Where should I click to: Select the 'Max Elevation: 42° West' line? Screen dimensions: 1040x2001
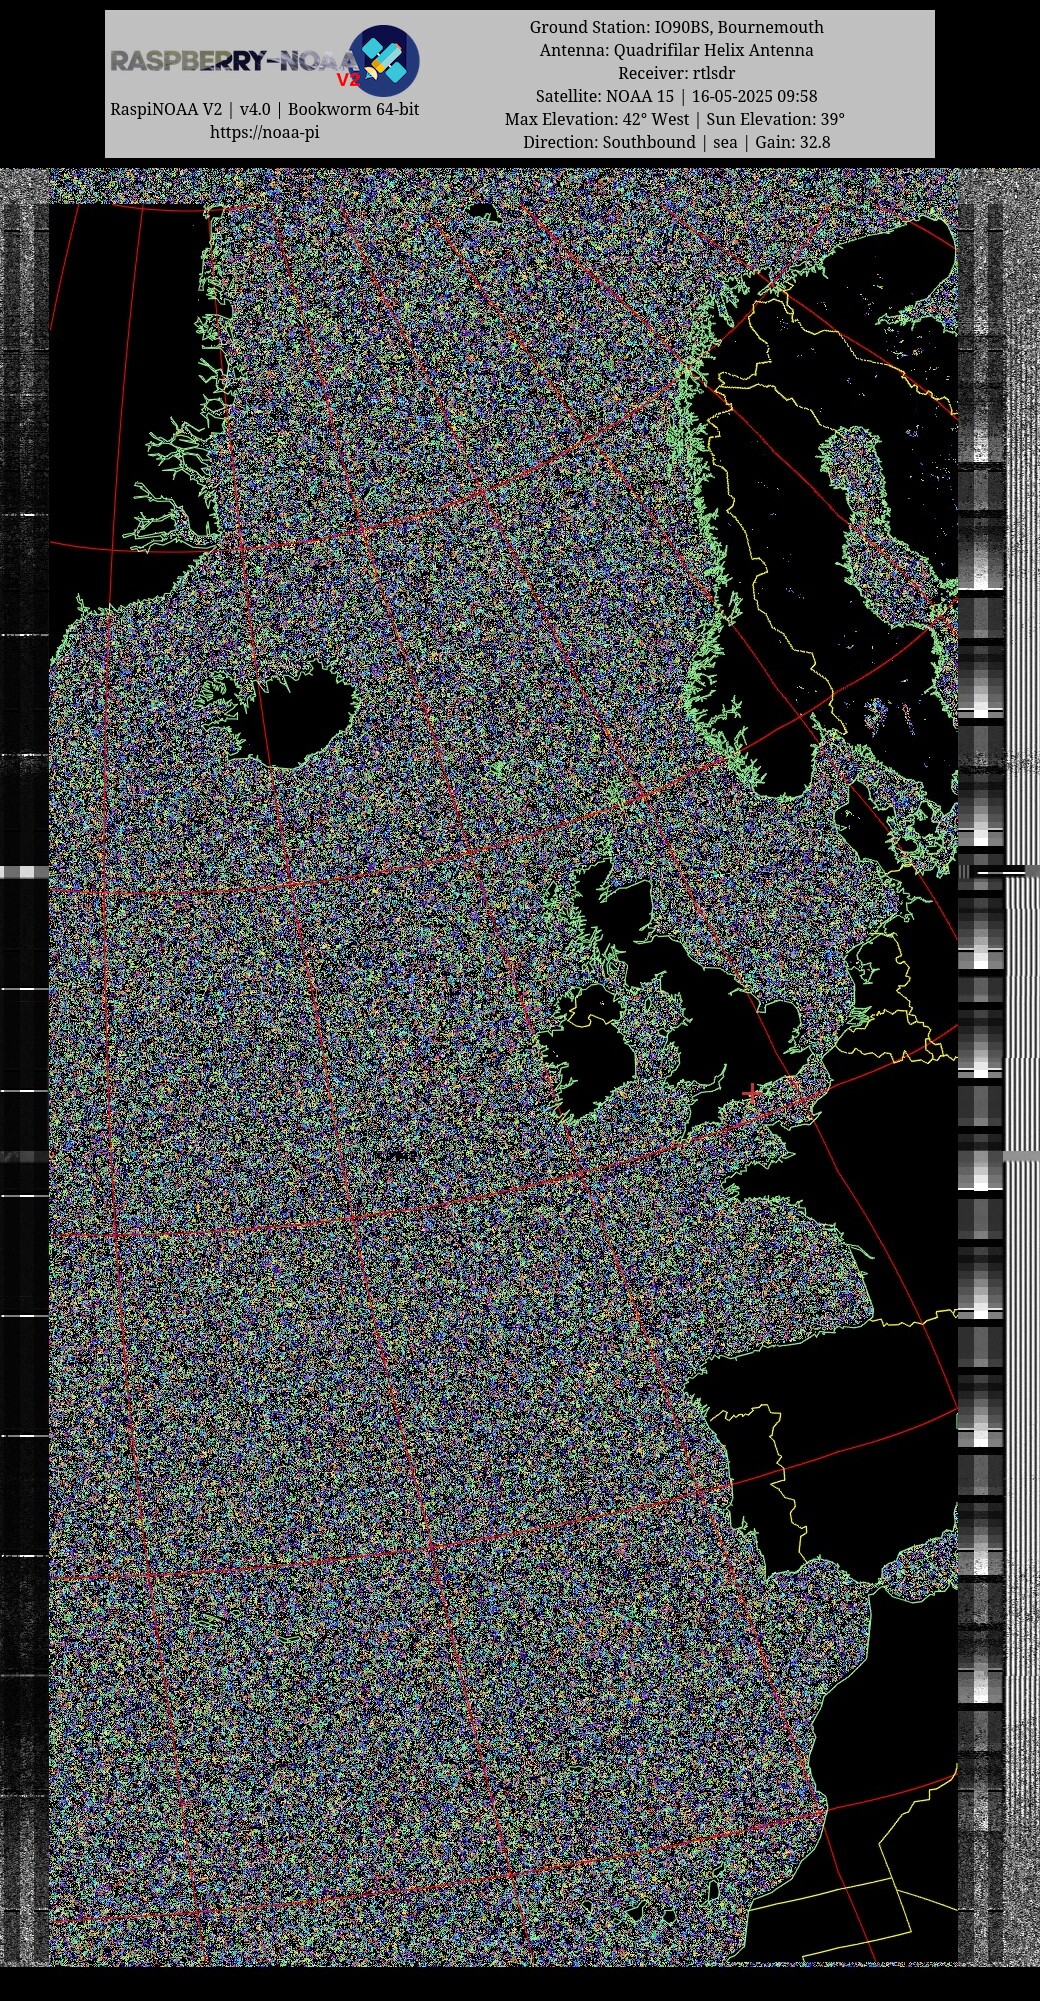[x=675, y=119]
